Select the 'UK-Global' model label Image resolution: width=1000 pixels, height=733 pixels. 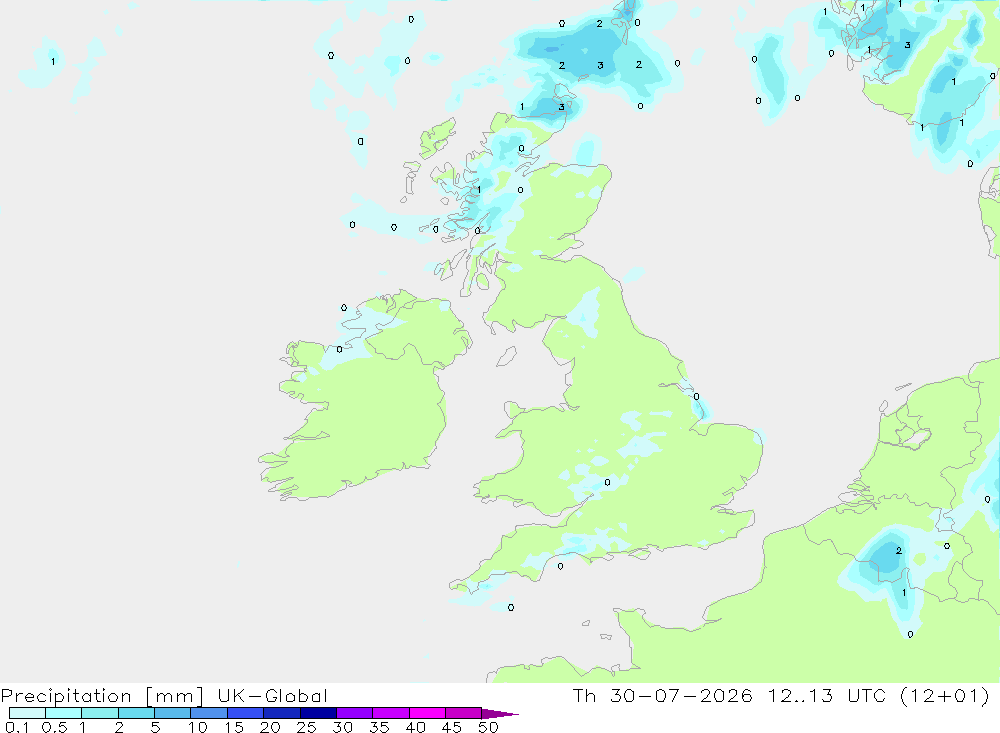(x=272, y=696)
